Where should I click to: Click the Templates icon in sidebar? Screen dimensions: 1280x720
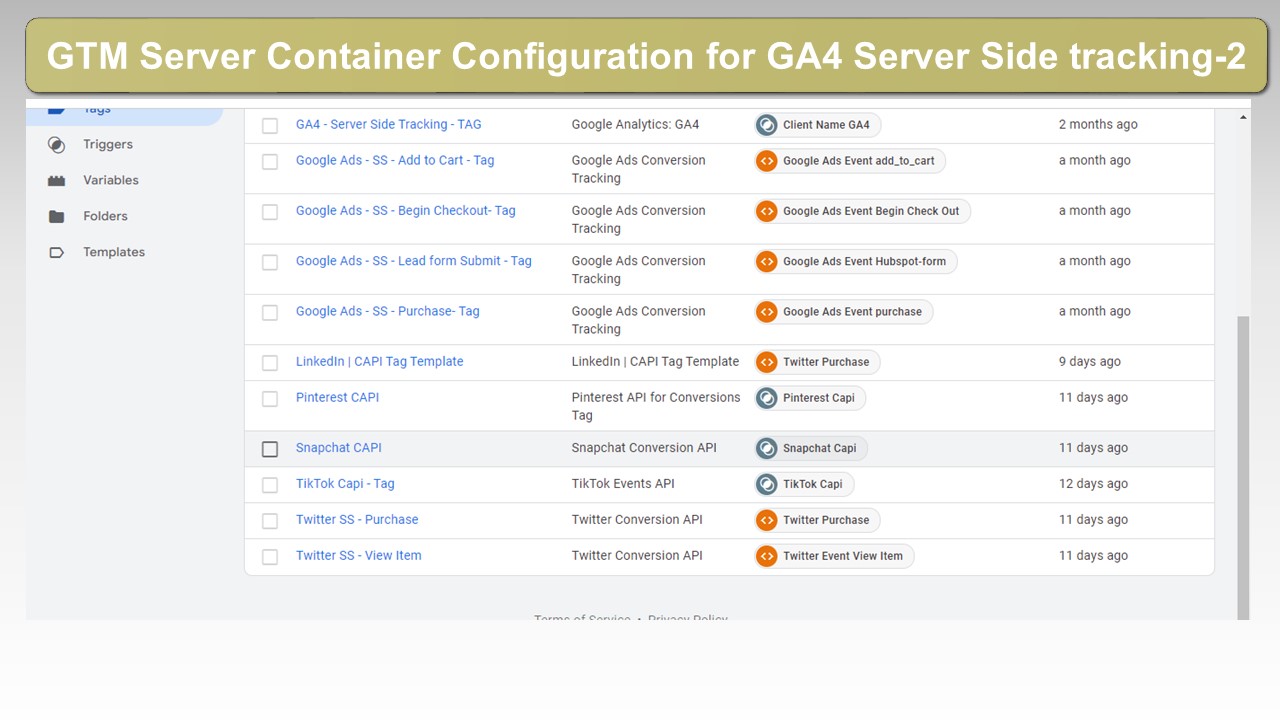pos(57,253)
